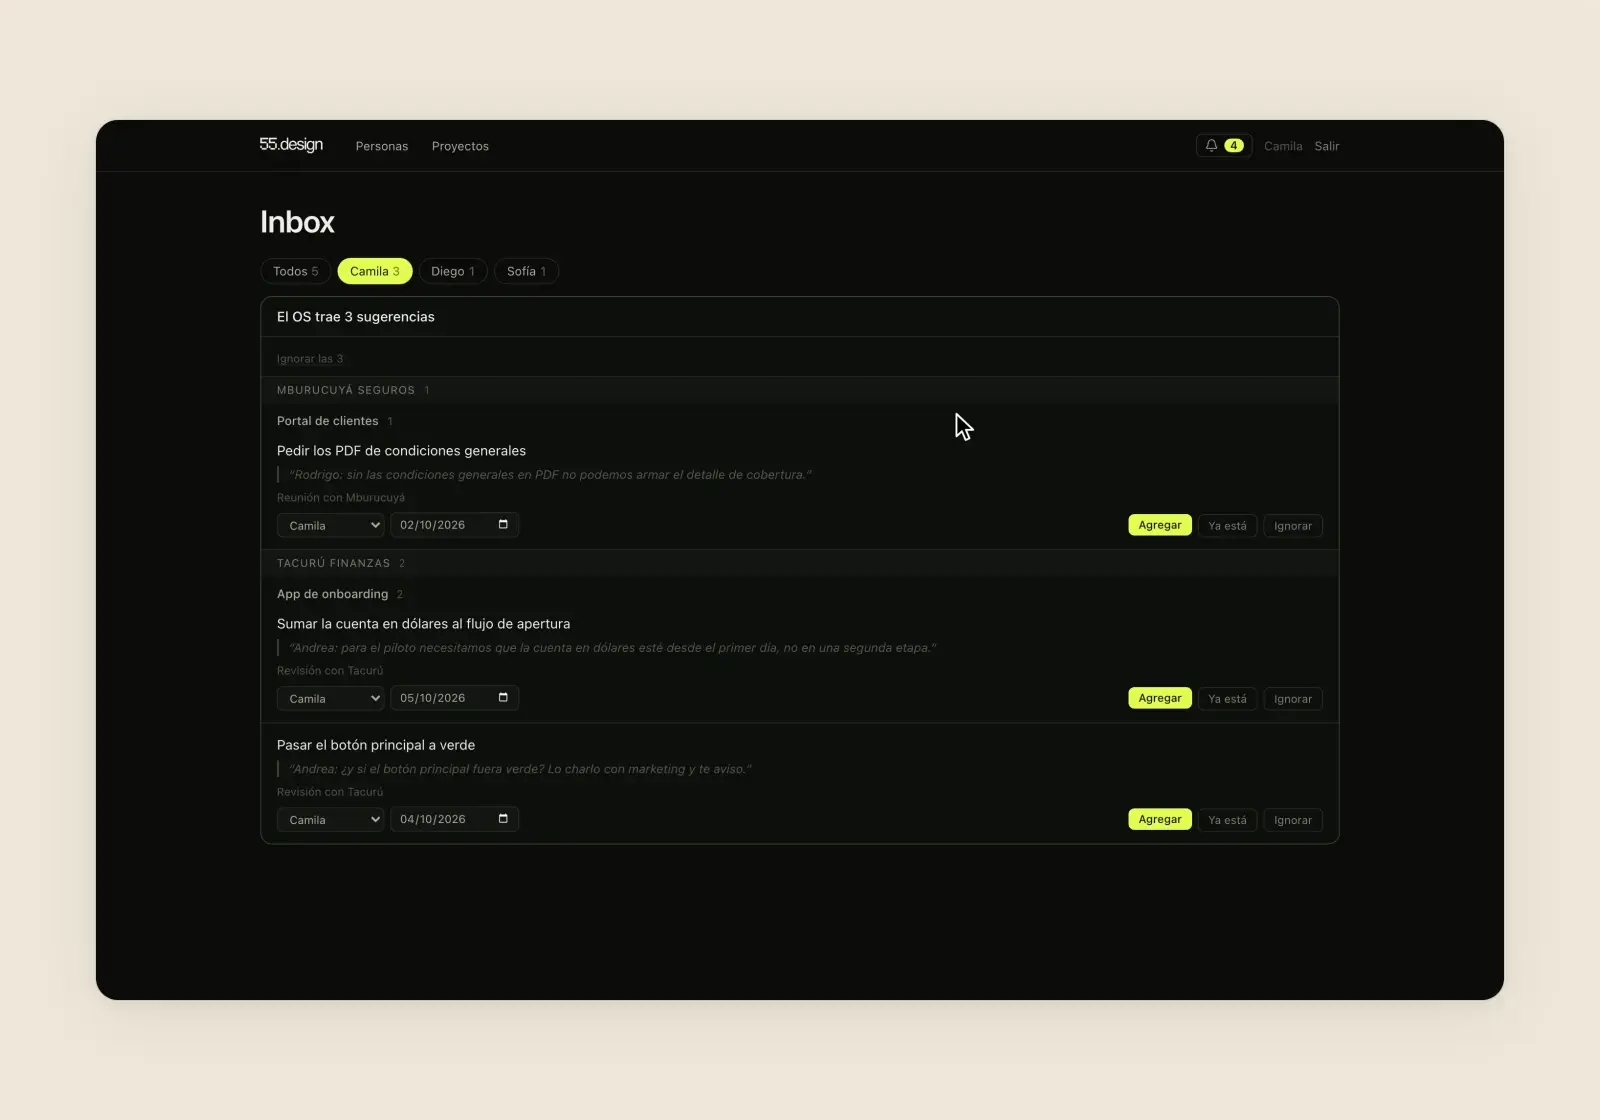This screenshot has height=1120, width=1600.
Task: Click Agregar for Sumar la cuenta en dólares
Action: pos(1160,698)
